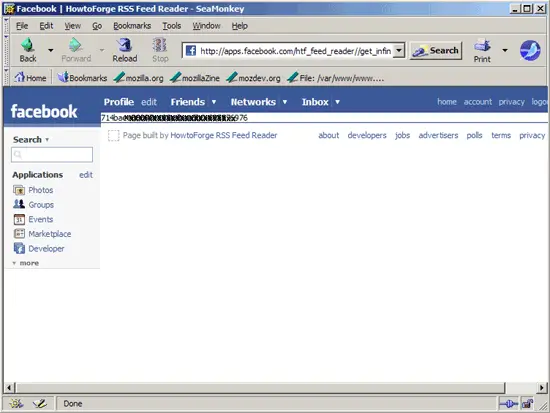The width and height of the screenshot is (550, 413).
Task: Click the toolbar Search button
Action: [436, 51]
